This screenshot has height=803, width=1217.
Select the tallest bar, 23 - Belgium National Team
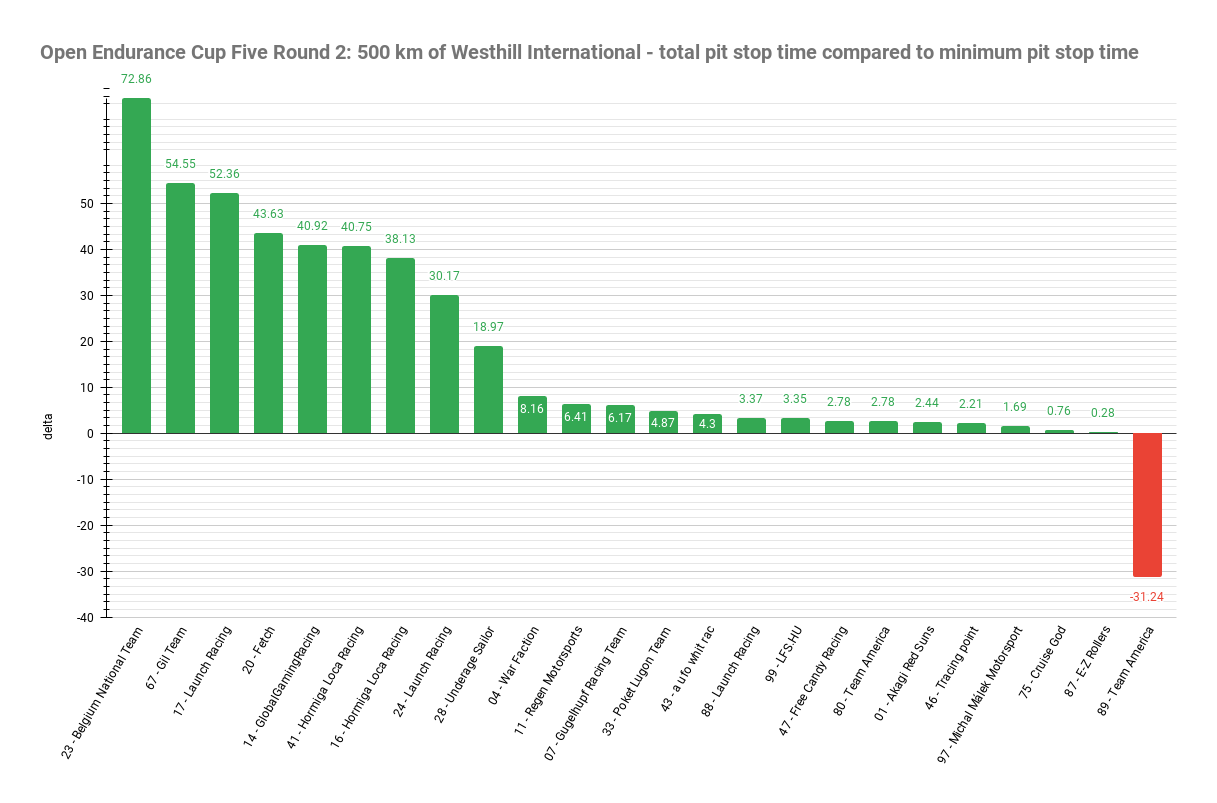click(136, 265)
